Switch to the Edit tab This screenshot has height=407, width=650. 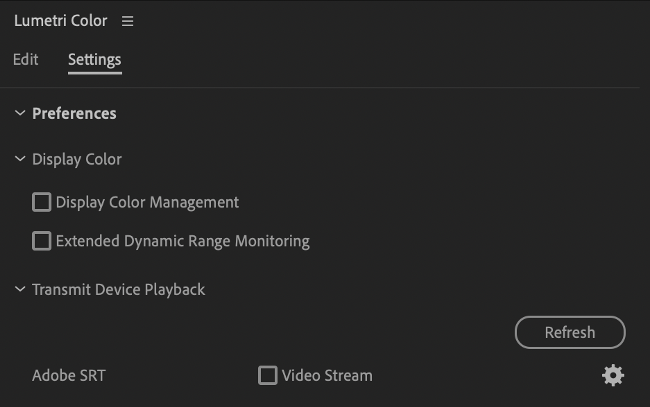(26, 60)
